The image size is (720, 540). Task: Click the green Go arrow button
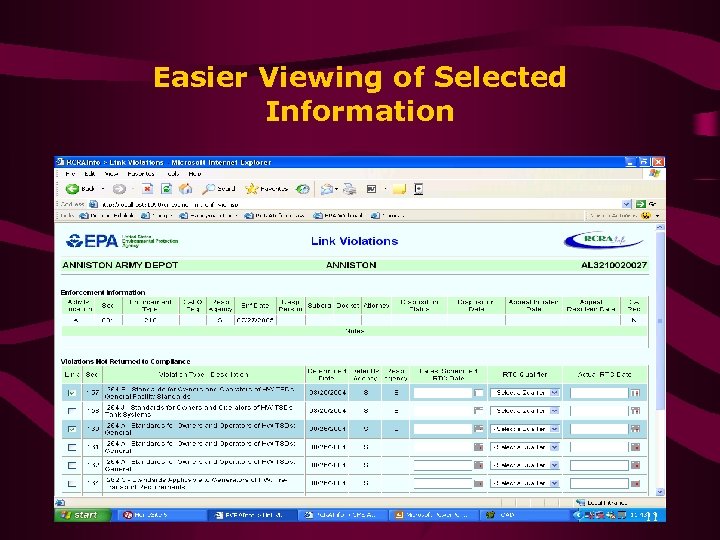pyautogui.click(x=641, y=204)
